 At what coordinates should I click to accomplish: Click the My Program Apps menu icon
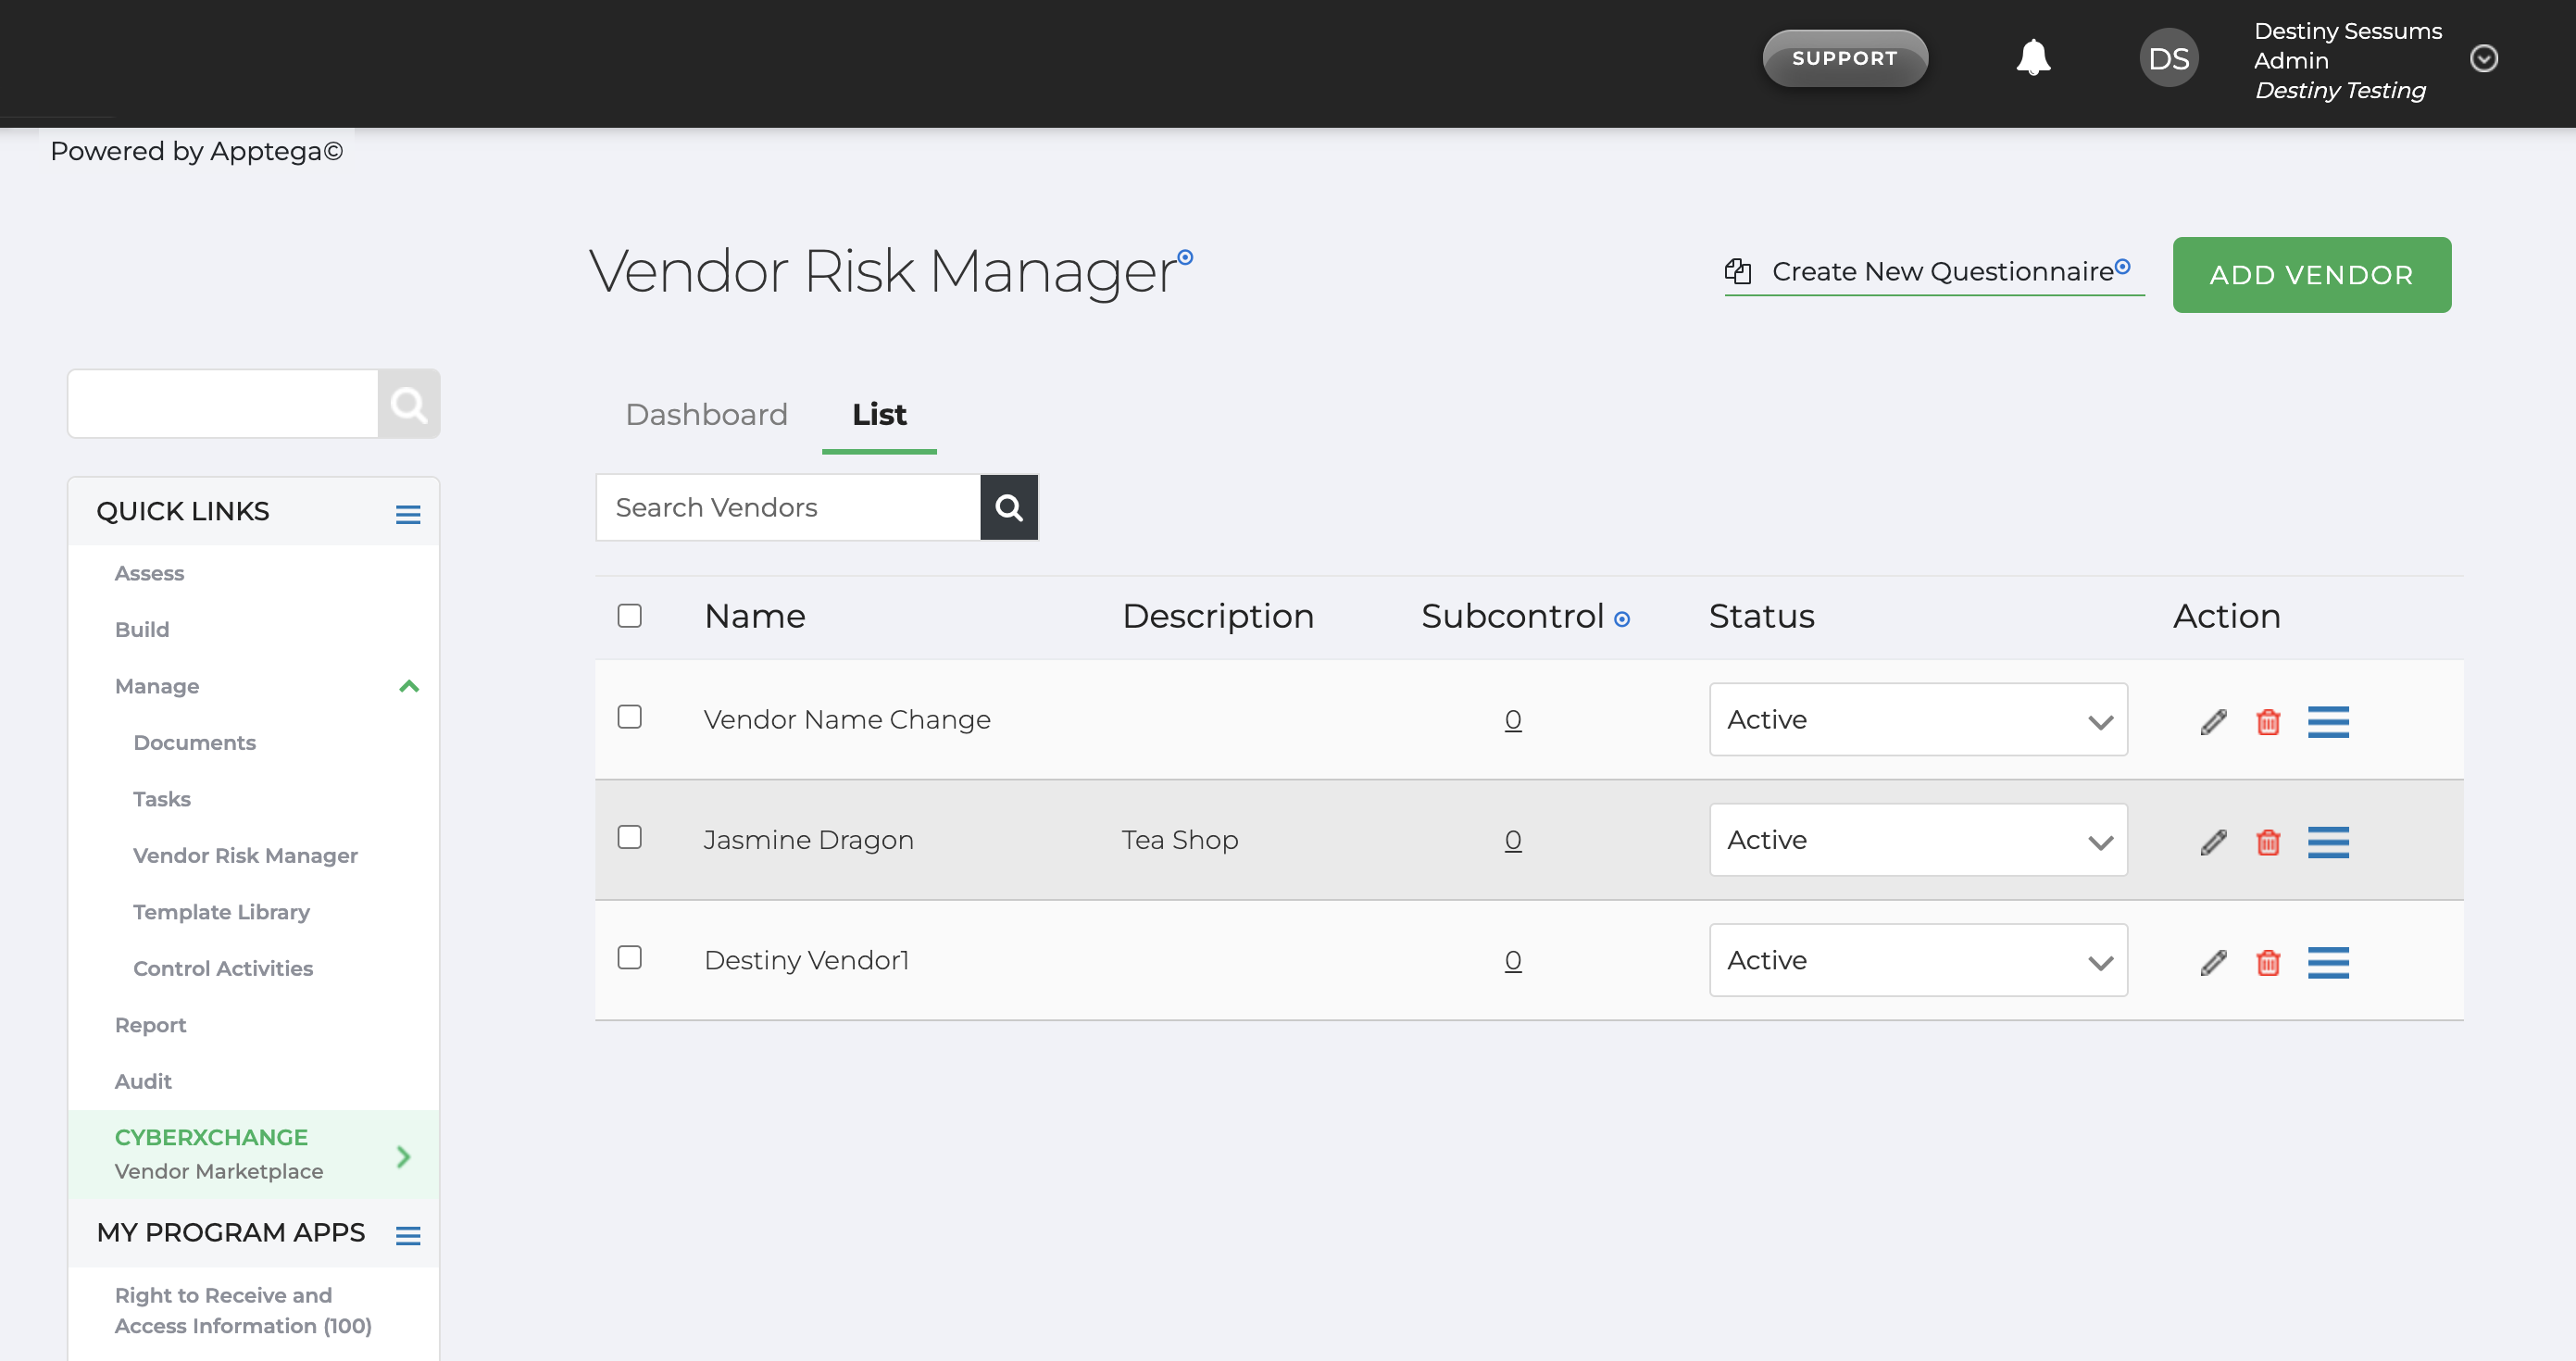407,1235
